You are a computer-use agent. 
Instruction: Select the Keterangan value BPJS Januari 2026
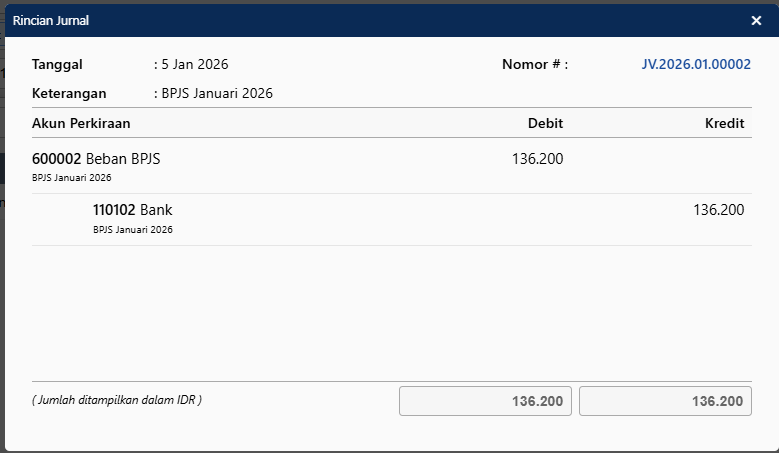click(x=217, y=93)
